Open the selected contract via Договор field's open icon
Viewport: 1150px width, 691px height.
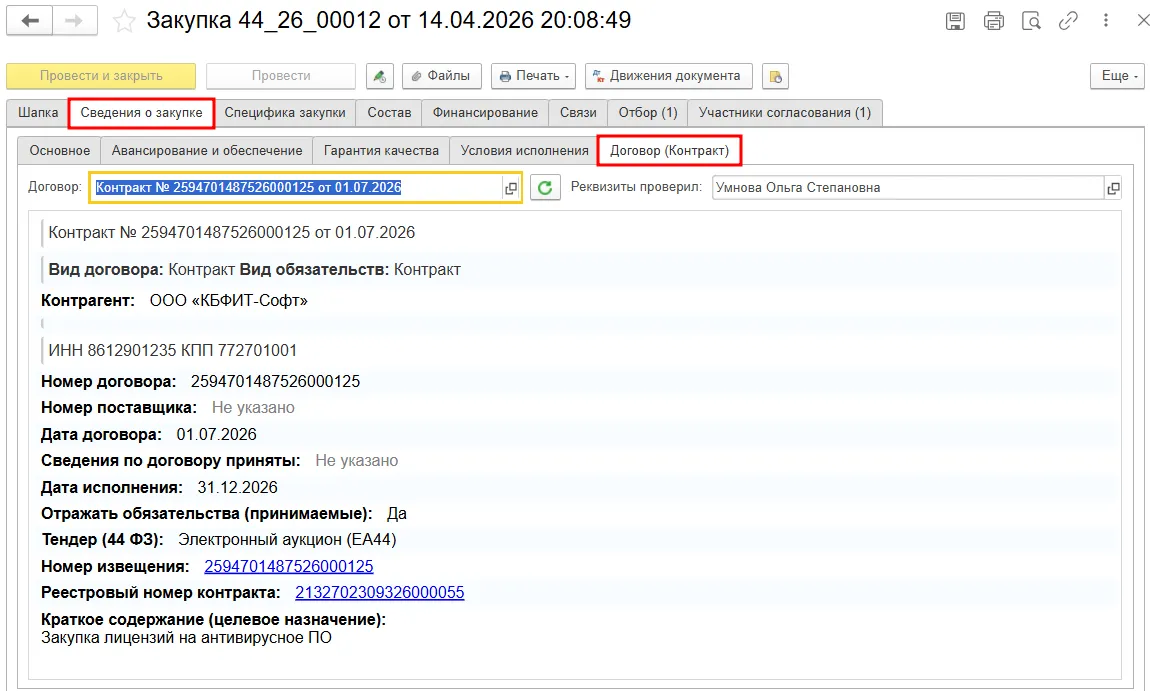[511, 188]
